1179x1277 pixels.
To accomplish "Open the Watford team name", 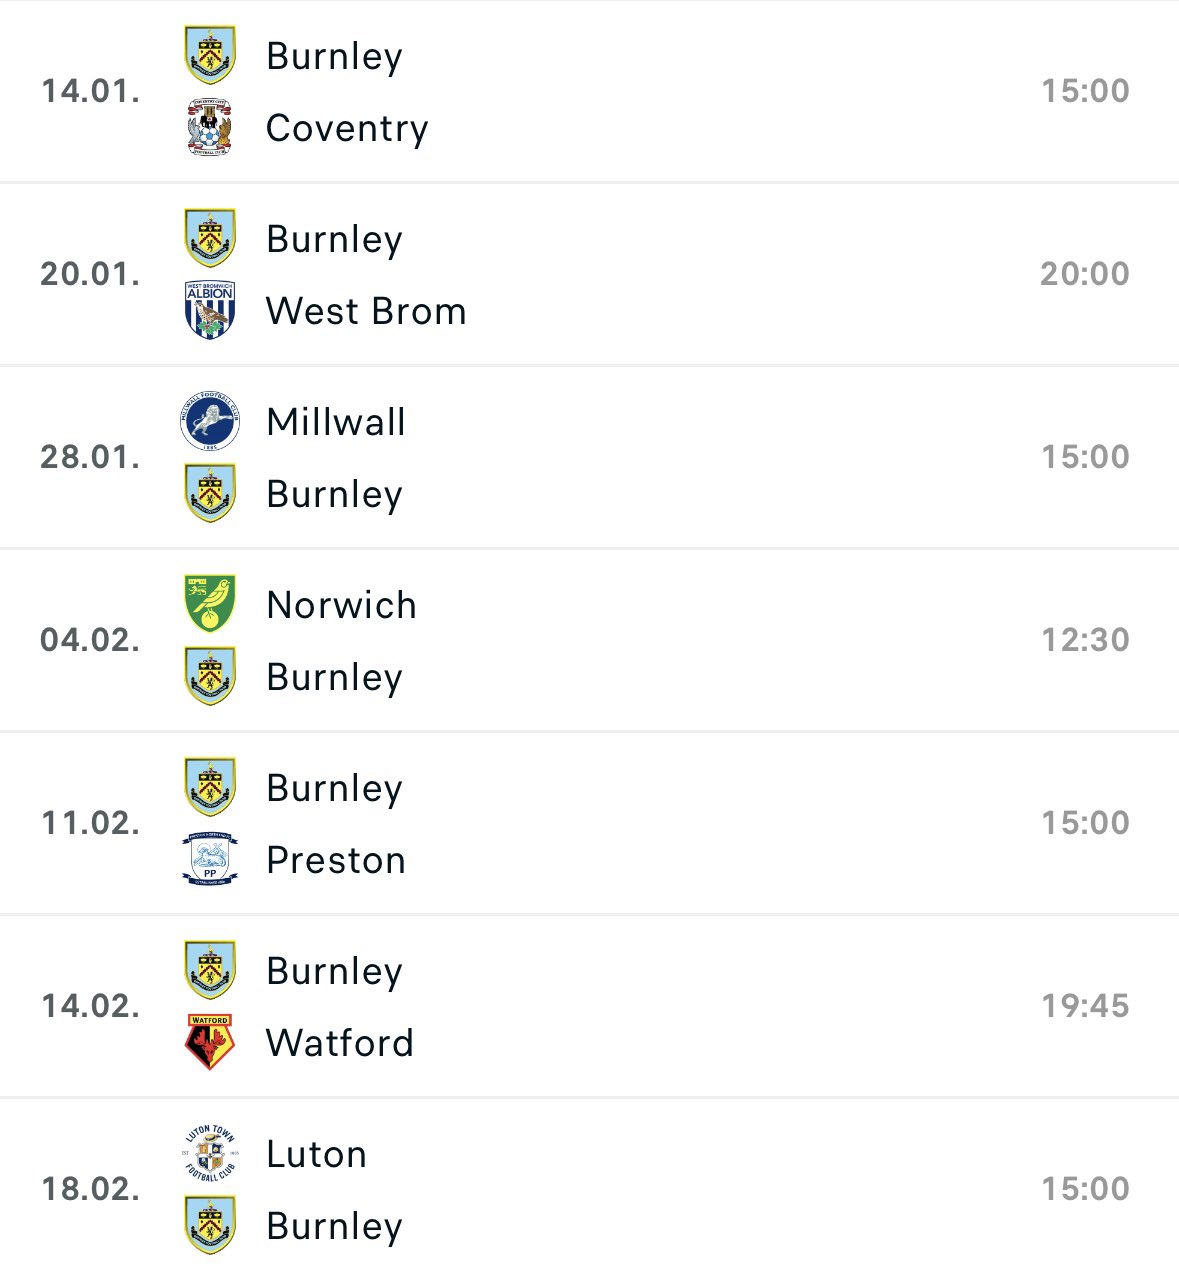I will point(340,1043).
